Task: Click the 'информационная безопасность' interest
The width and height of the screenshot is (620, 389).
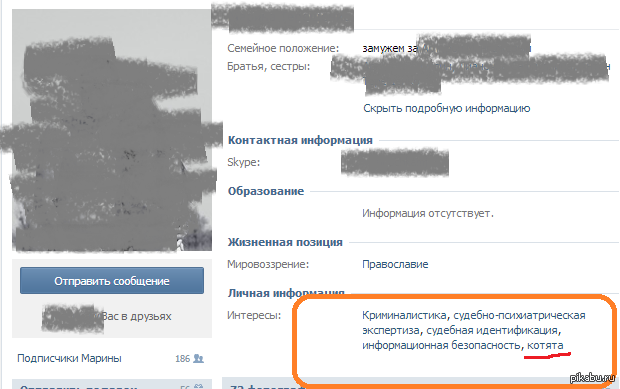Action: [x=441, y=346]
